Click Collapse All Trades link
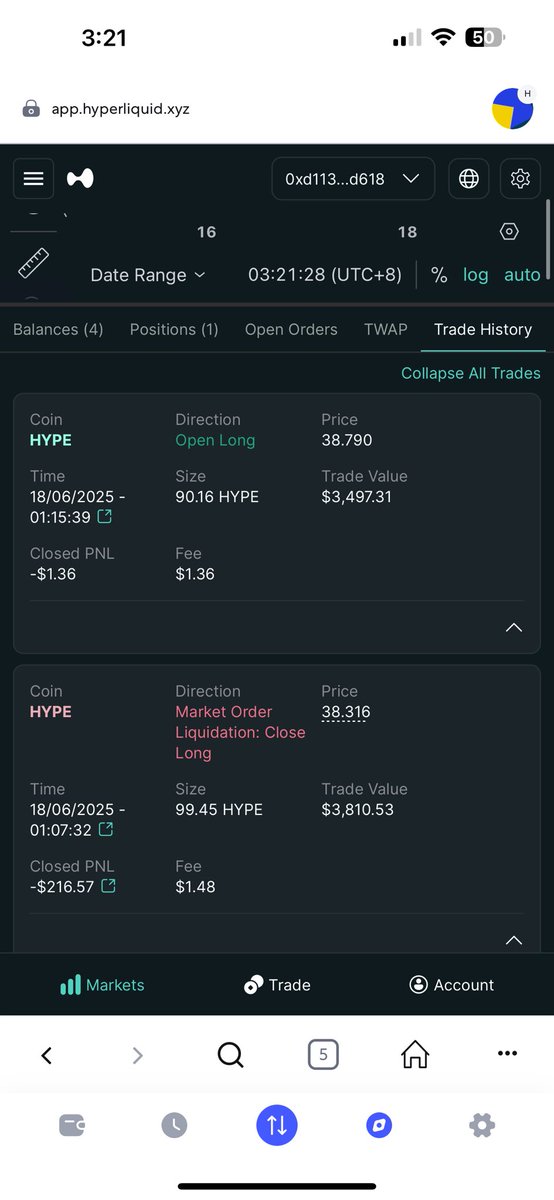The image size is (554, 1200). pyautogui.click(x=471, y=373)
